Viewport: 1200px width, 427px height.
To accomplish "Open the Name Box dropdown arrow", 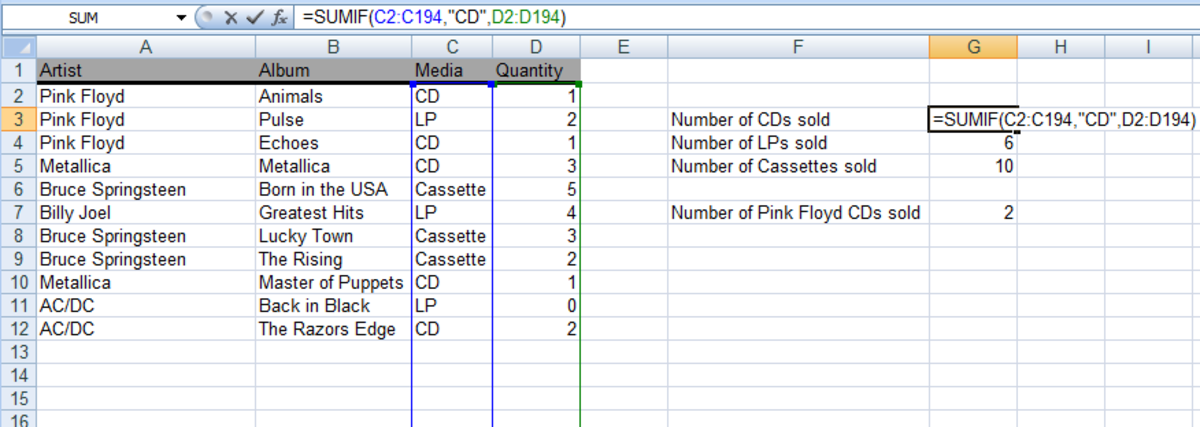I will tap(181, 17).
